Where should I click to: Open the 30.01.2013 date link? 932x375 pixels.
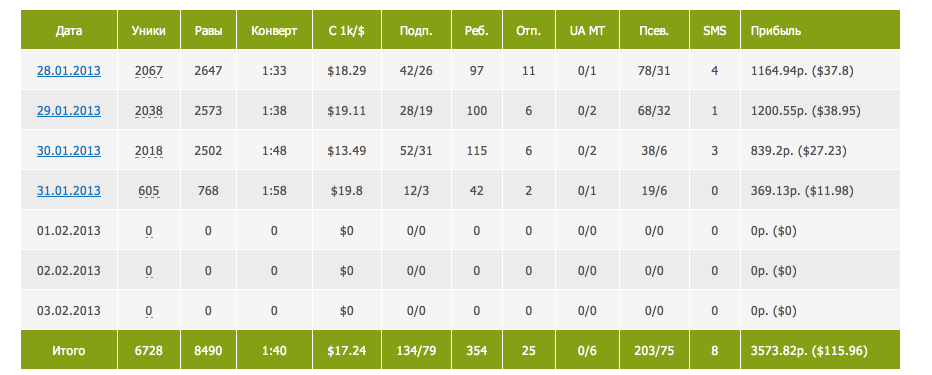point(69,150)
